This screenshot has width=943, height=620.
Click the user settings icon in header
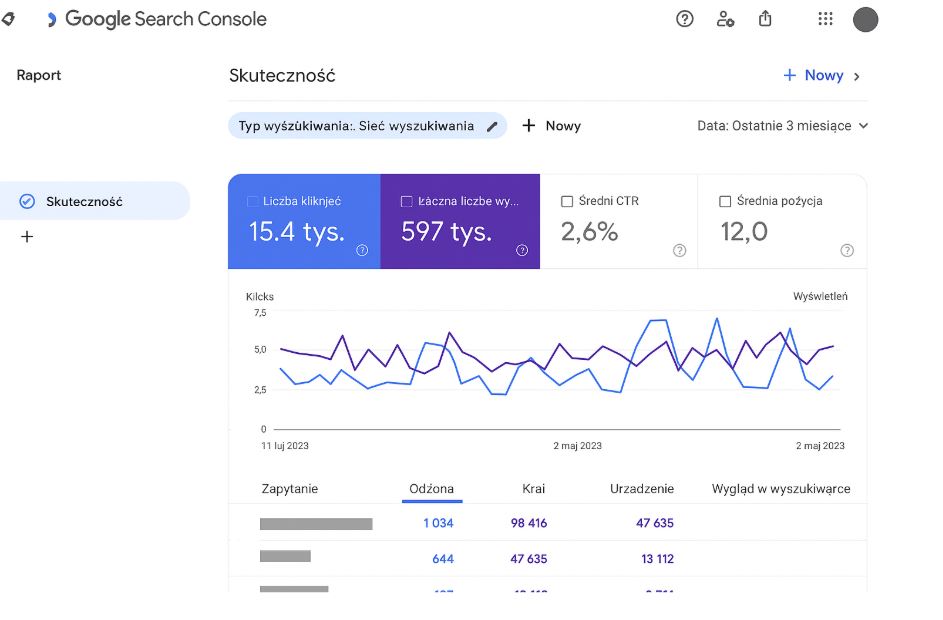point(725,19)
